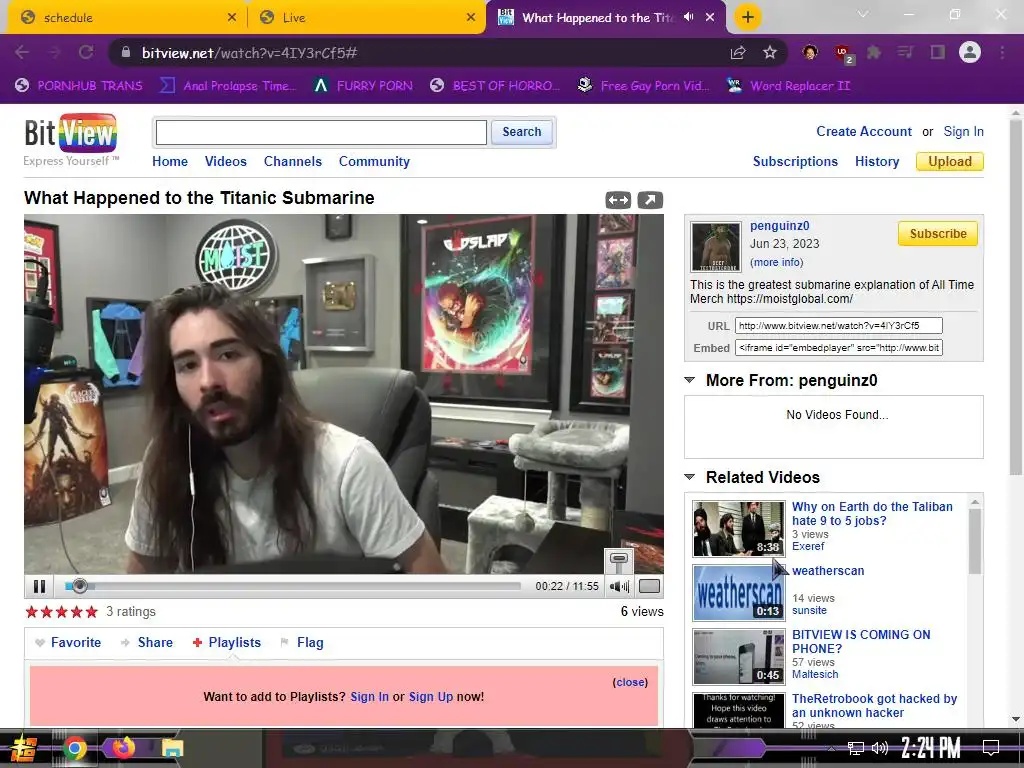The height and width of the screenshot is (768, 1024).
Task: Open the notifications action center icon
Action: click(991, 747)
